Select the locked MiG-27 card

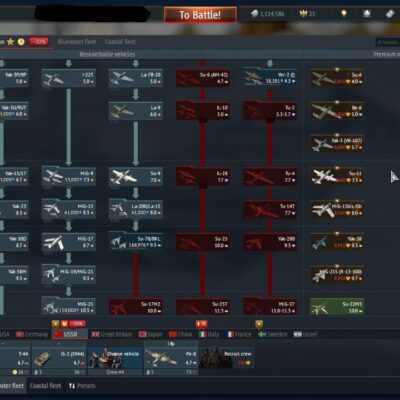pyautogui.click(x=270, y=307)
